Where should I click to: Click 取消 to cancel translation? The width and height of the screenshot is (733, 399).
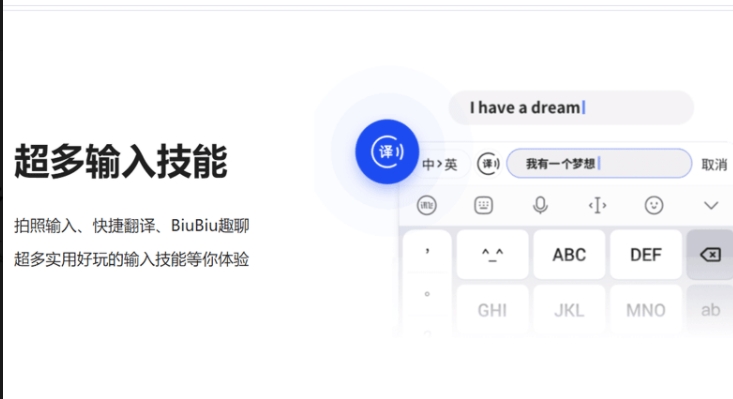pos(714,164)
